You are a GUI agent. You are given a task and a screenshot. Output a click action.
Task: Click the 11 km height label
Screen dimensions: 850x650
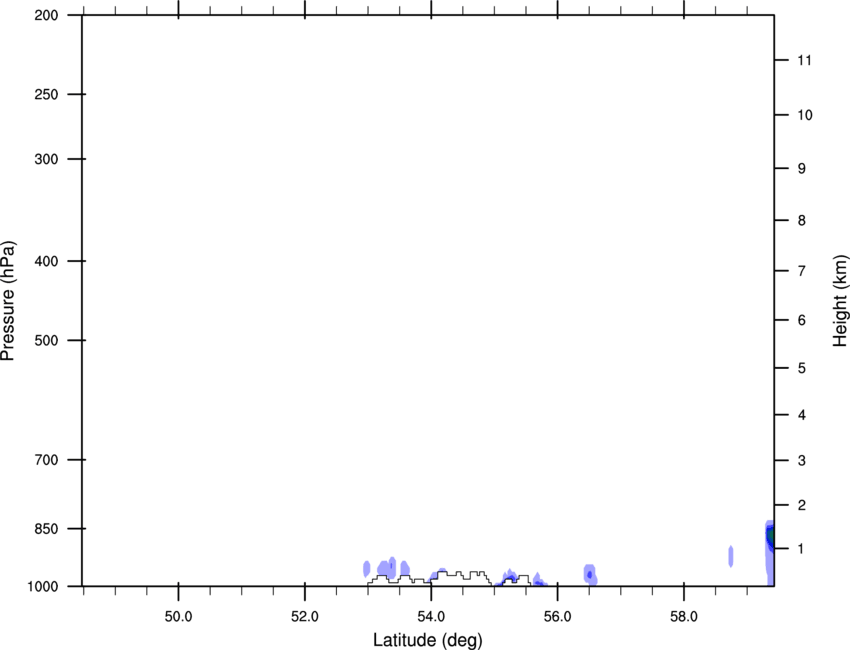[x=804, y=60]
